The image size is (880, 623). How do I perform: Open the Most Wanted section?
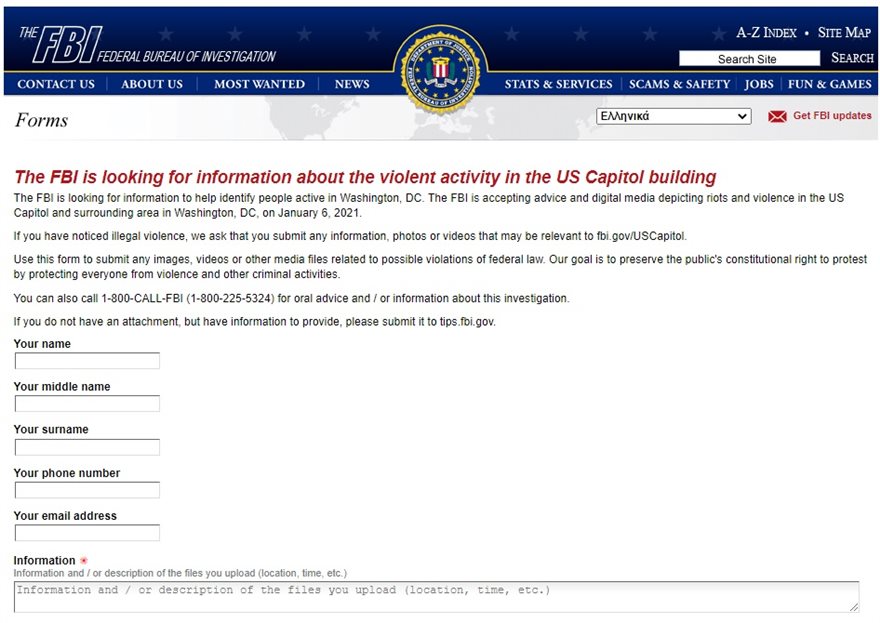coord(259,84)
